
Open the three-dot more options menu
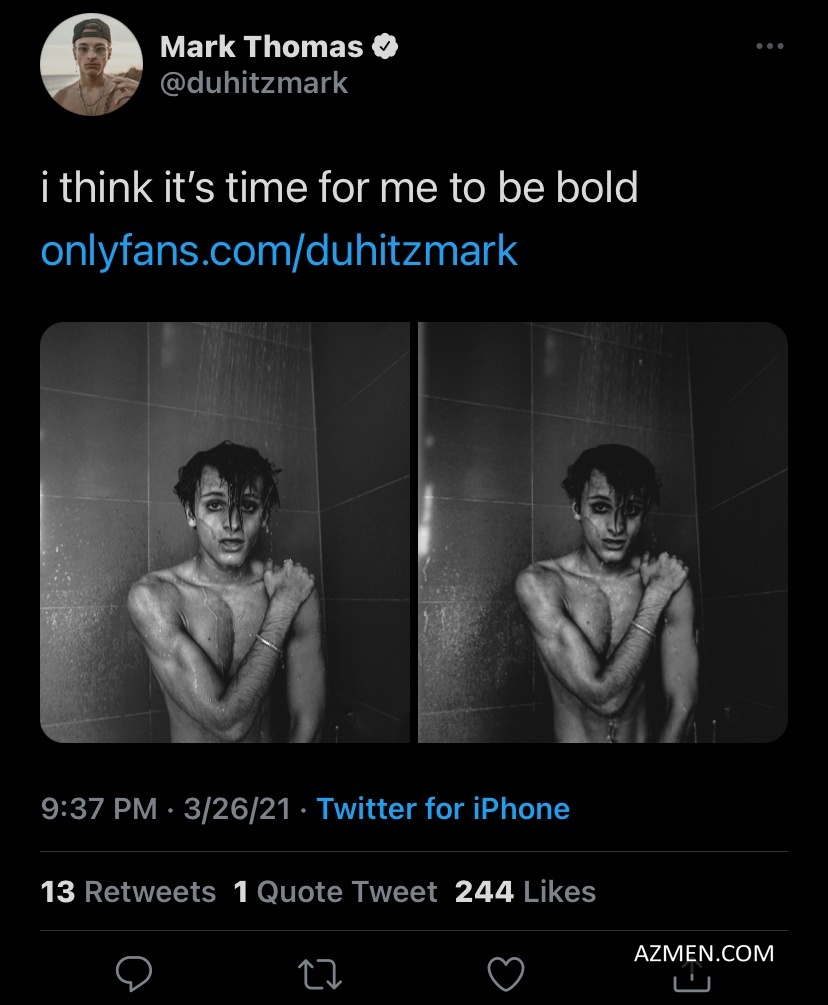(x=769, y=46)
